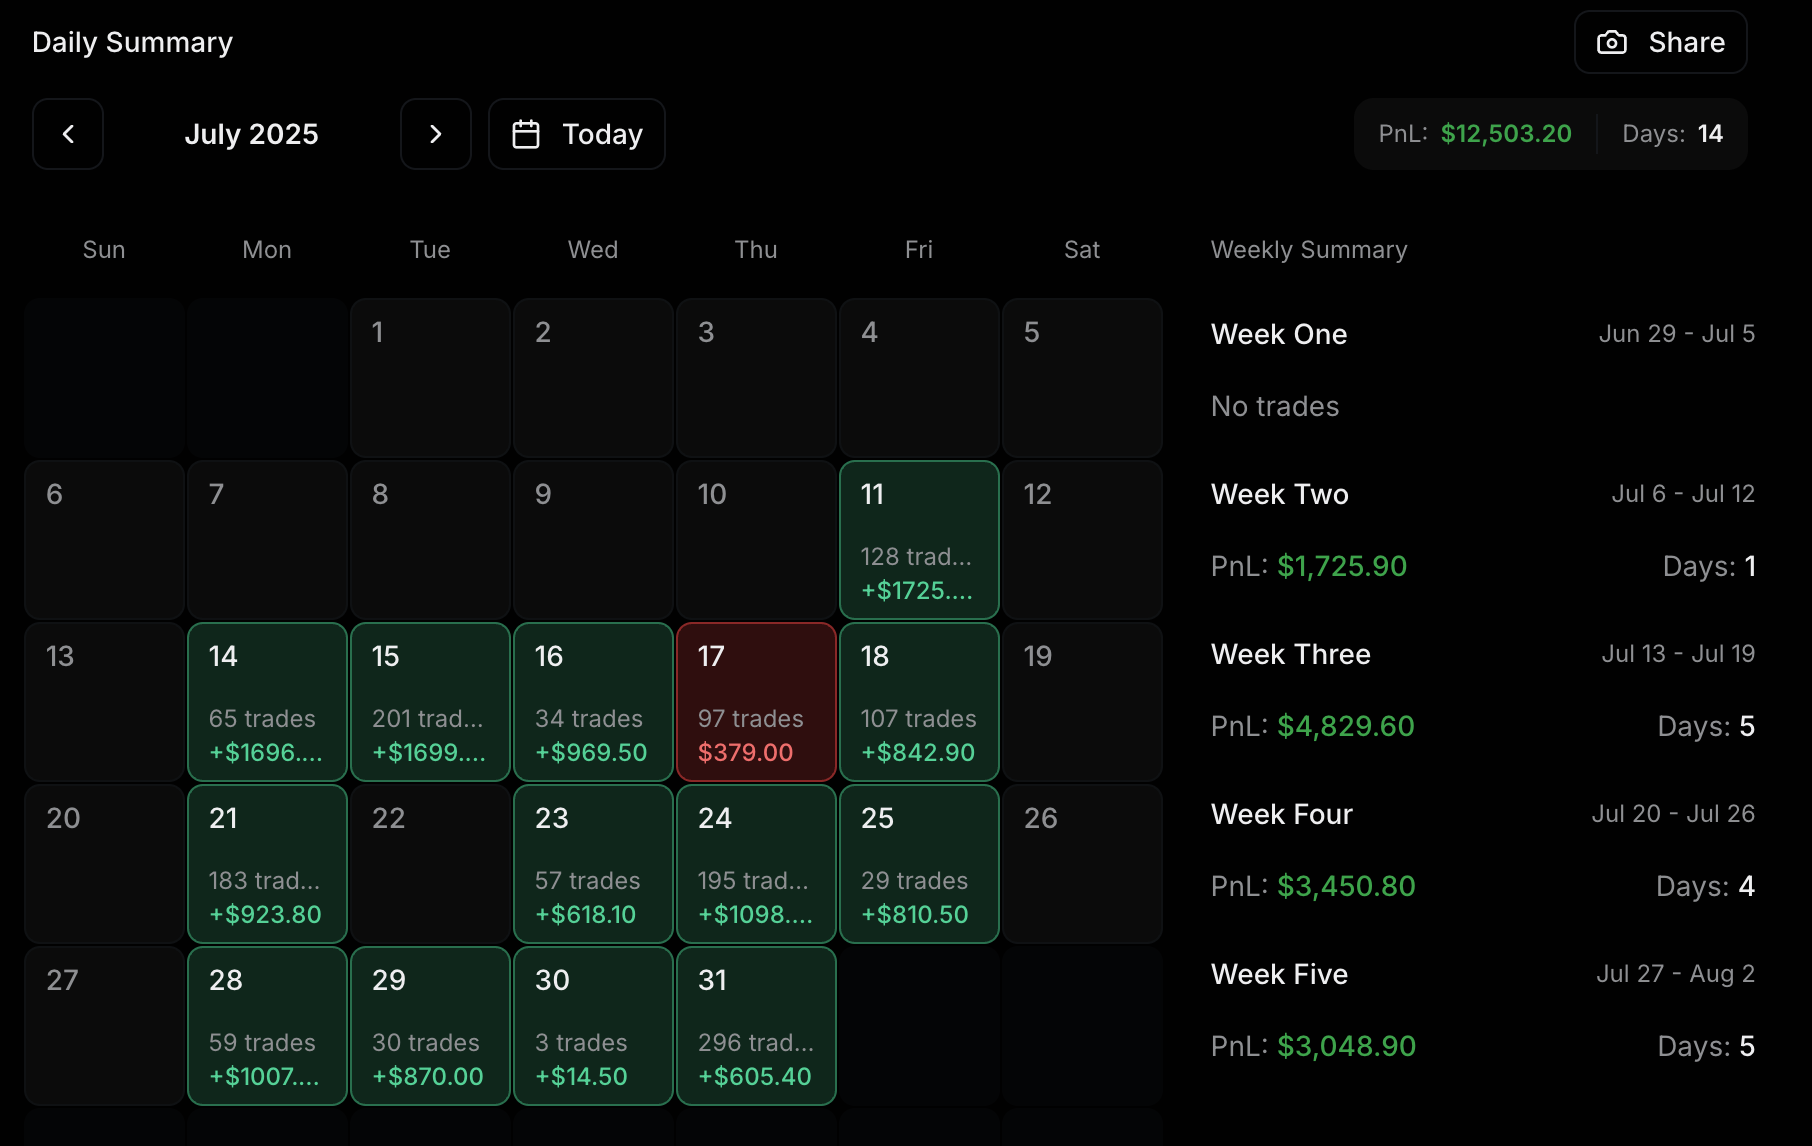Go to the next month with right chevron
Screen dimensions: 1812x1146
[x=436, y=134]
